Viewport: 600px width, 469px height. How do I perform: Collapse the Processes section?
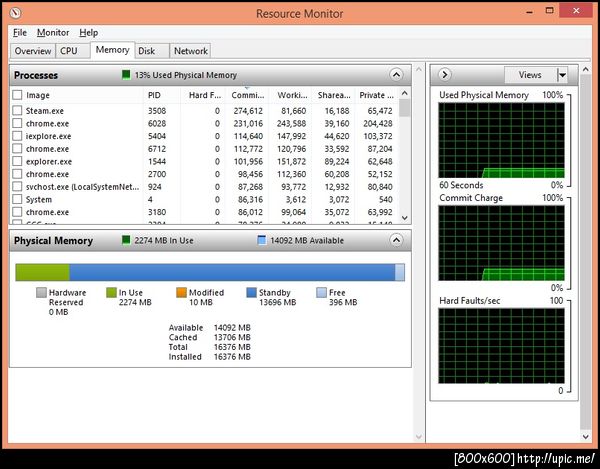click(396, 75)
